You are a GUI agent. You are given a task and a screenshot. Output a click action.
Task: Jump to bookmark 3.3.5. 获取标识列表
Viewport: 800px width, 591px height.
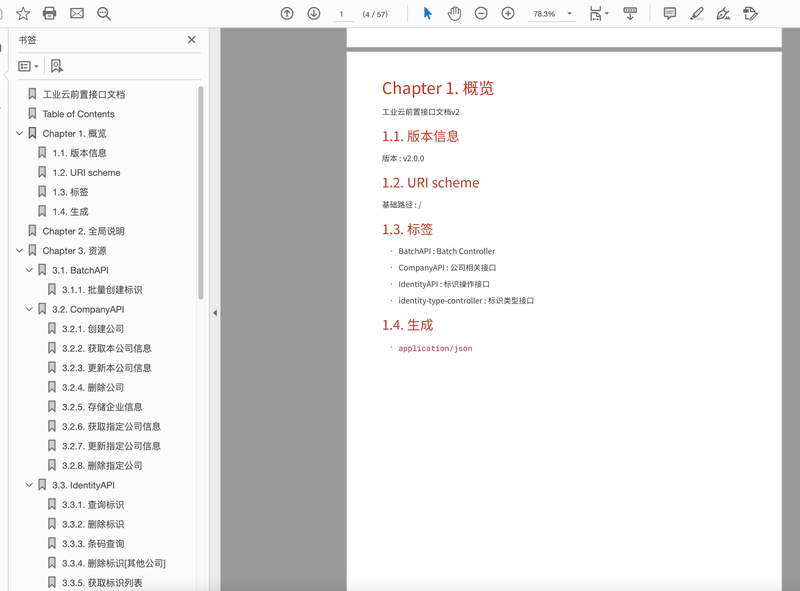(x=102, y=583)
